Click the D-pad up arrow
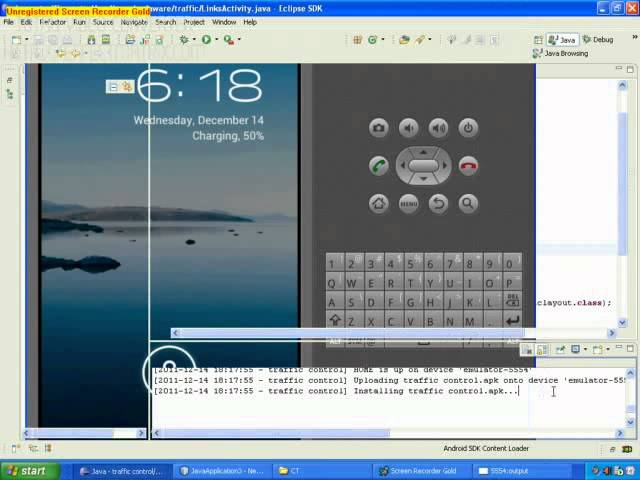The image size is (640, 480). click(423, 152)
